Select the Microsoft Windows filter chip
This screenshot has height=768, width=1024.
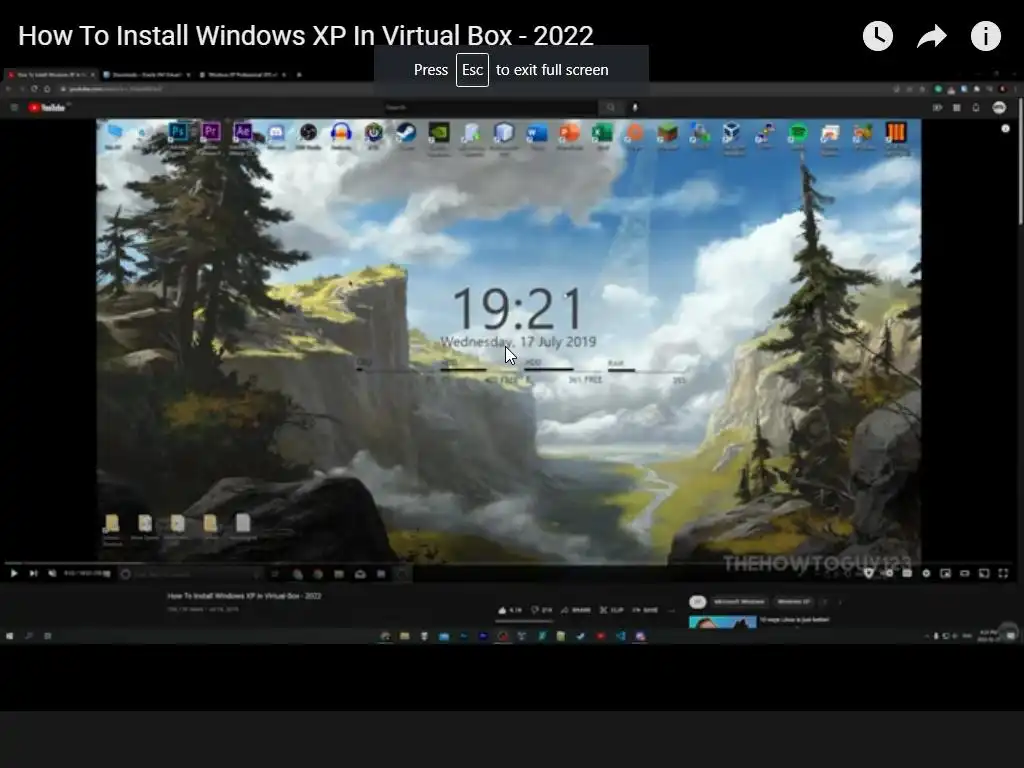coord(739,601)
